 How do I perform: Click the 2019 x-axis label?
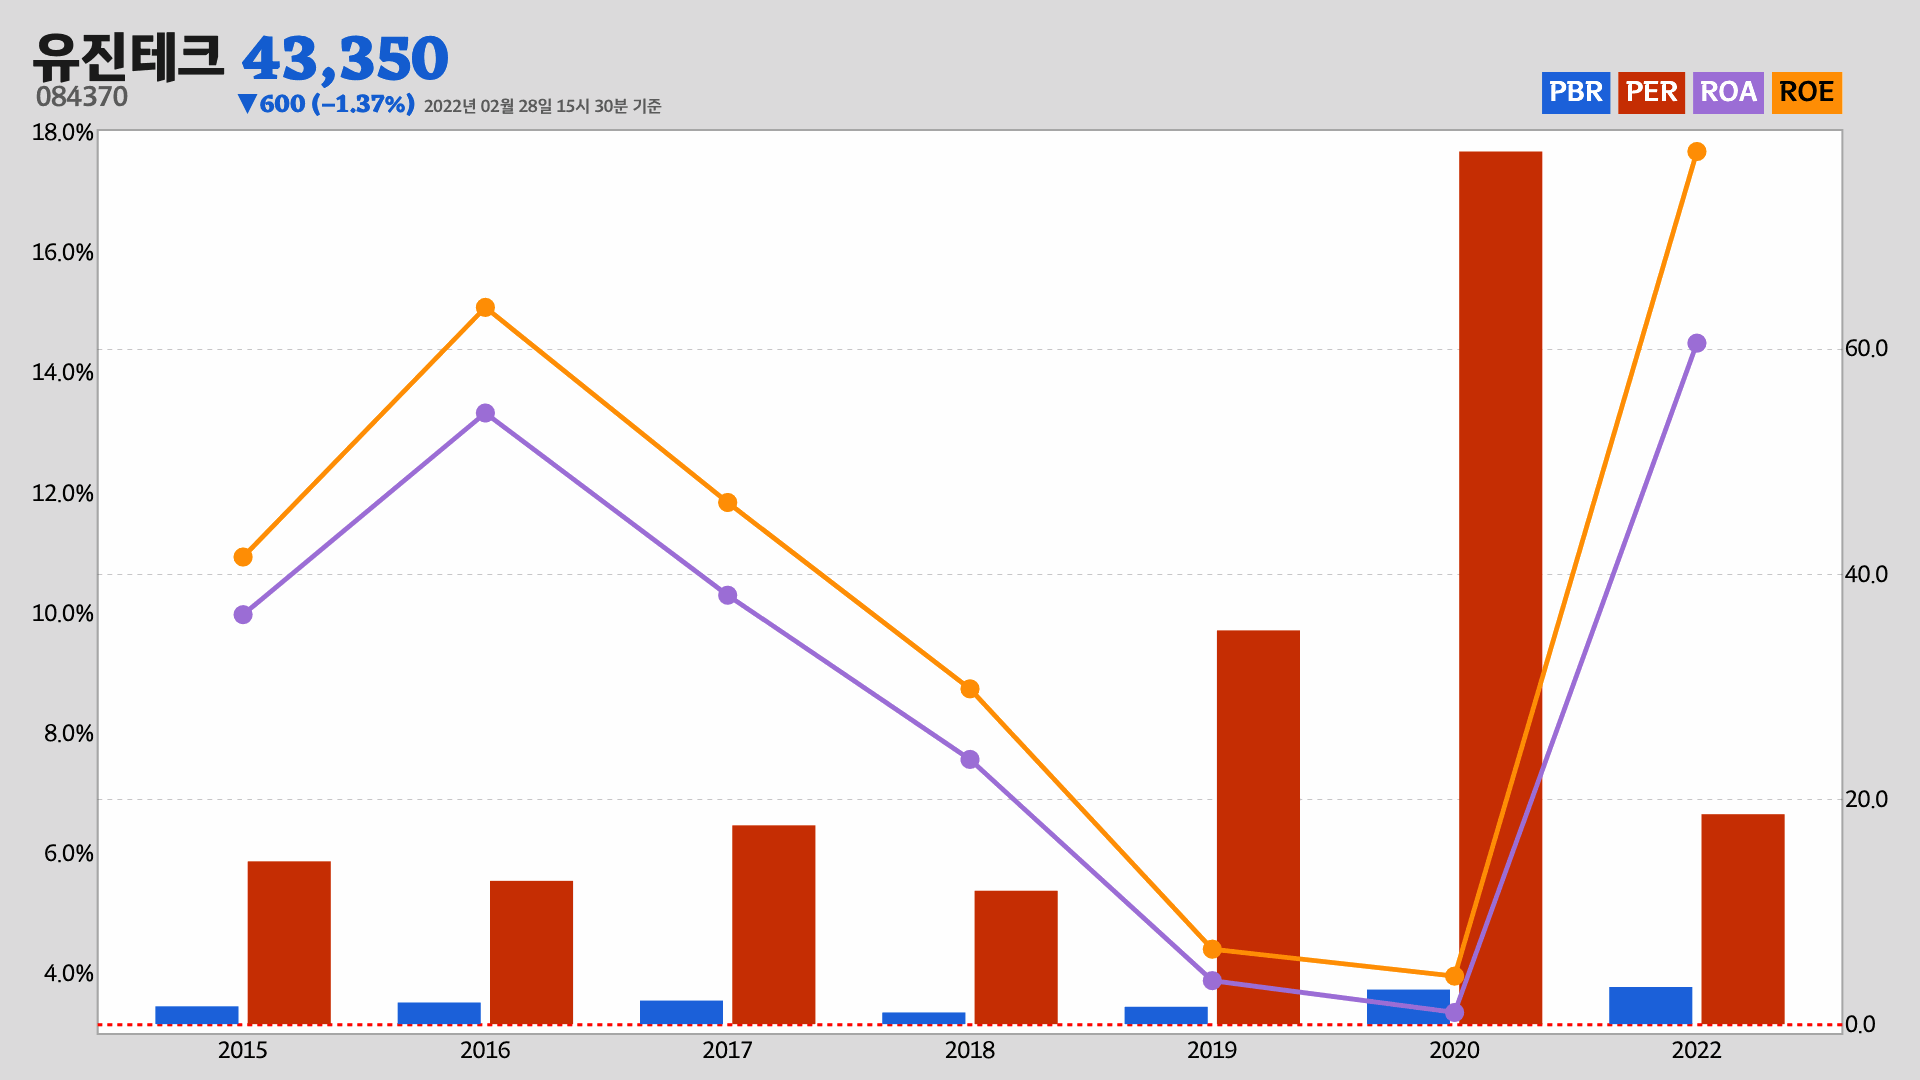tap(1212, 1050)
